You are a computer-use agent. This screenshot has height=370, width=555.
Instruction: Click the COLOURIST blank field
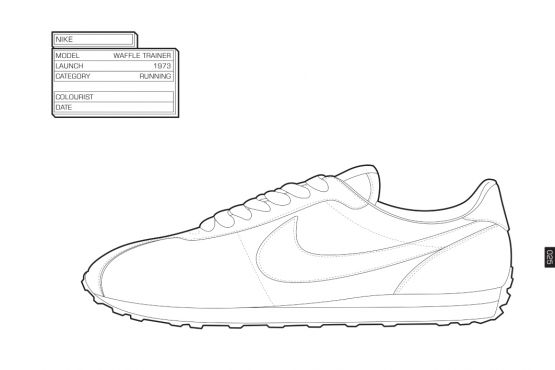click(114, 97)
